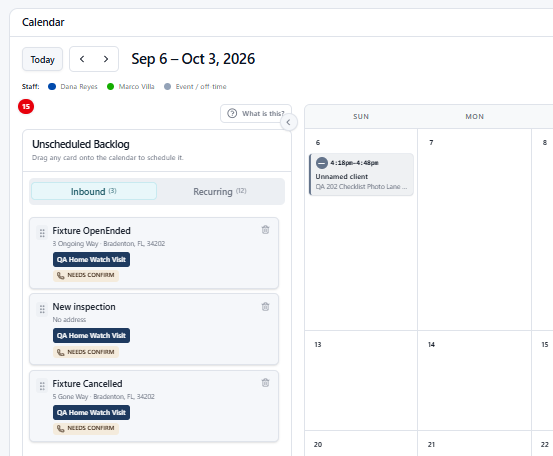Collapse the Unscheduled Backlog panel chevron
This screenshot has width=553, height=456.
288,122
